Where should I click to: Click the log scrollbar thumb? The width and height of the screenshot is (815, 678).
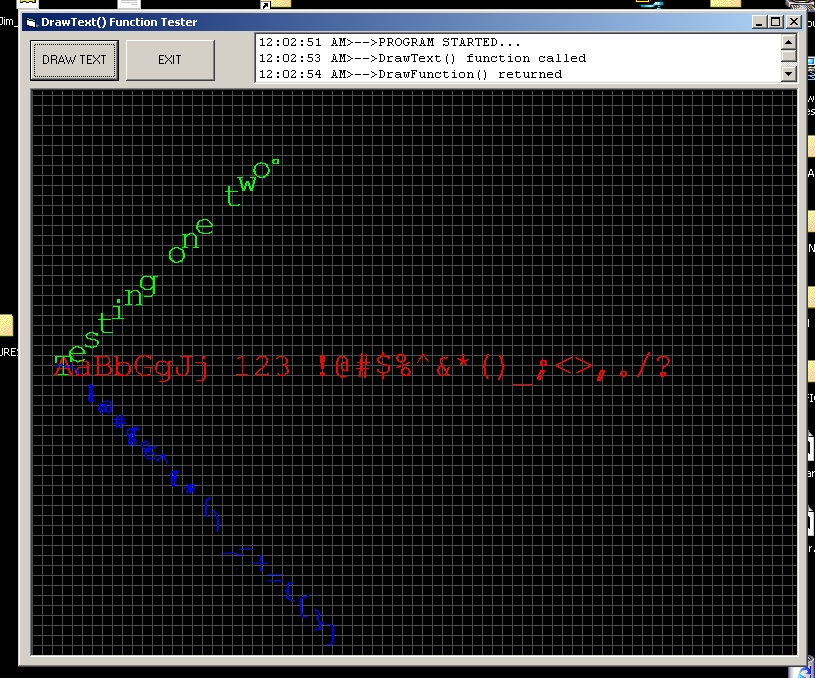pyautogui.click(x=788, y=56)
